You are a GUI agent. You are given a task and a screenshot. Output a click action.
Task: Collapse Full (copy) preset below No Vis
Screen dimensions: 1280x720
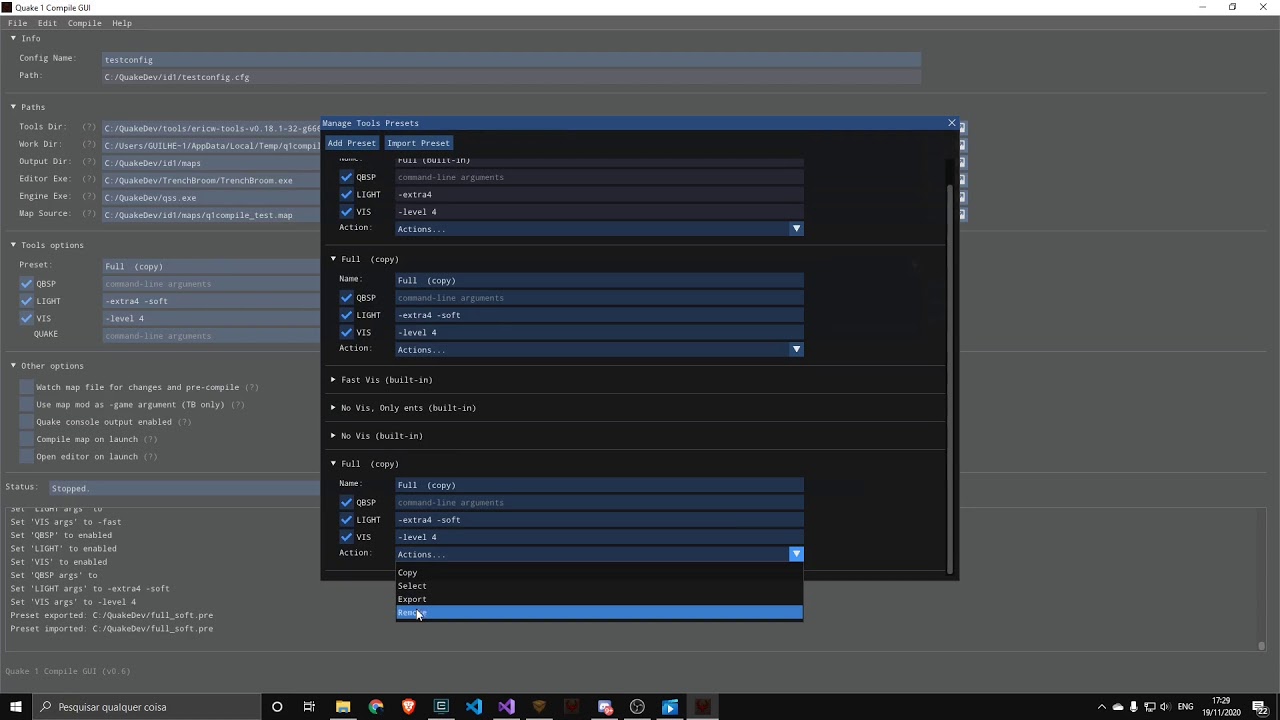[x=334, y=464]
